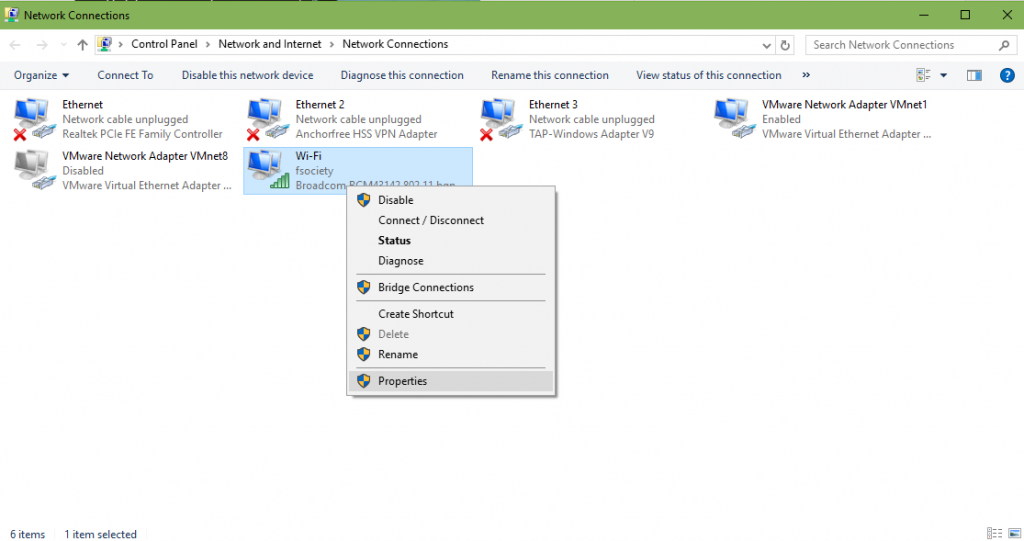Go up one folder level

pyautogui.click(x=82, y=44)
